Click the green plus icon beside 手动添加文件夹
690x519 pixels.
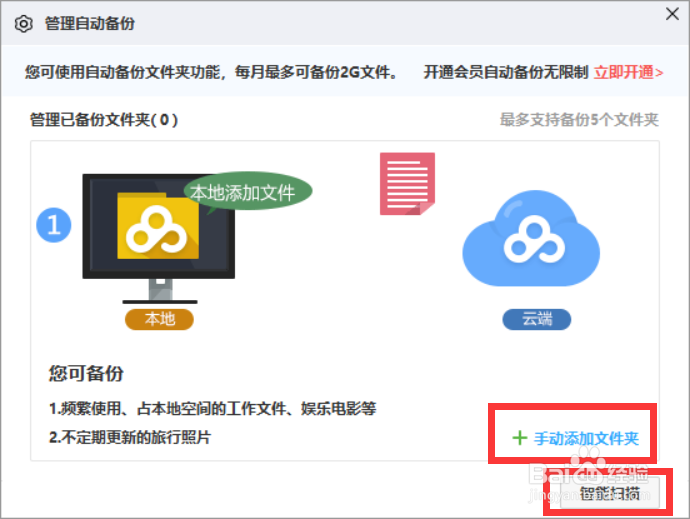(x=520, y=438)
